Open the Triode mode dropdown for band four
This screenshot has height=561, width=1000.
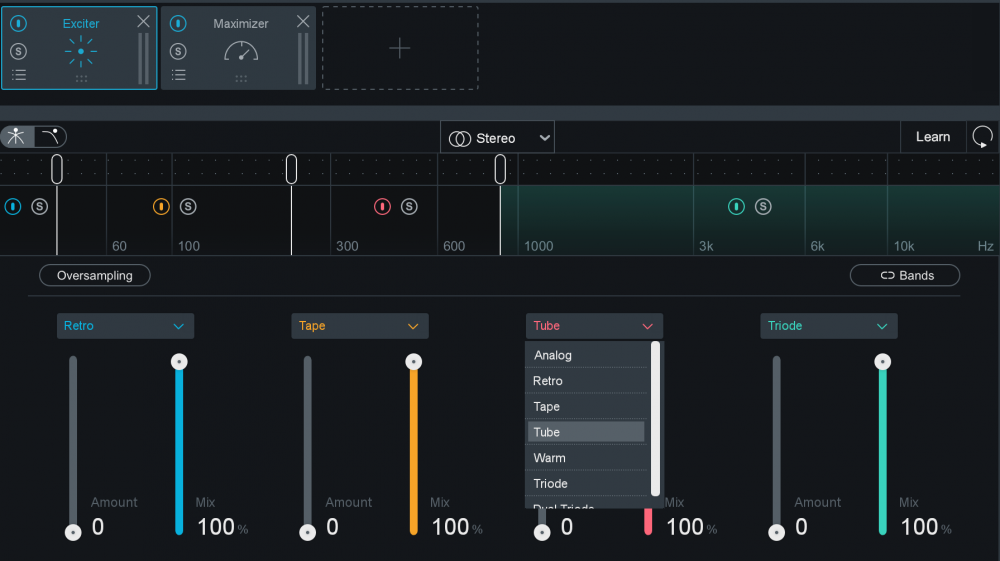click(x=828, y=326)
